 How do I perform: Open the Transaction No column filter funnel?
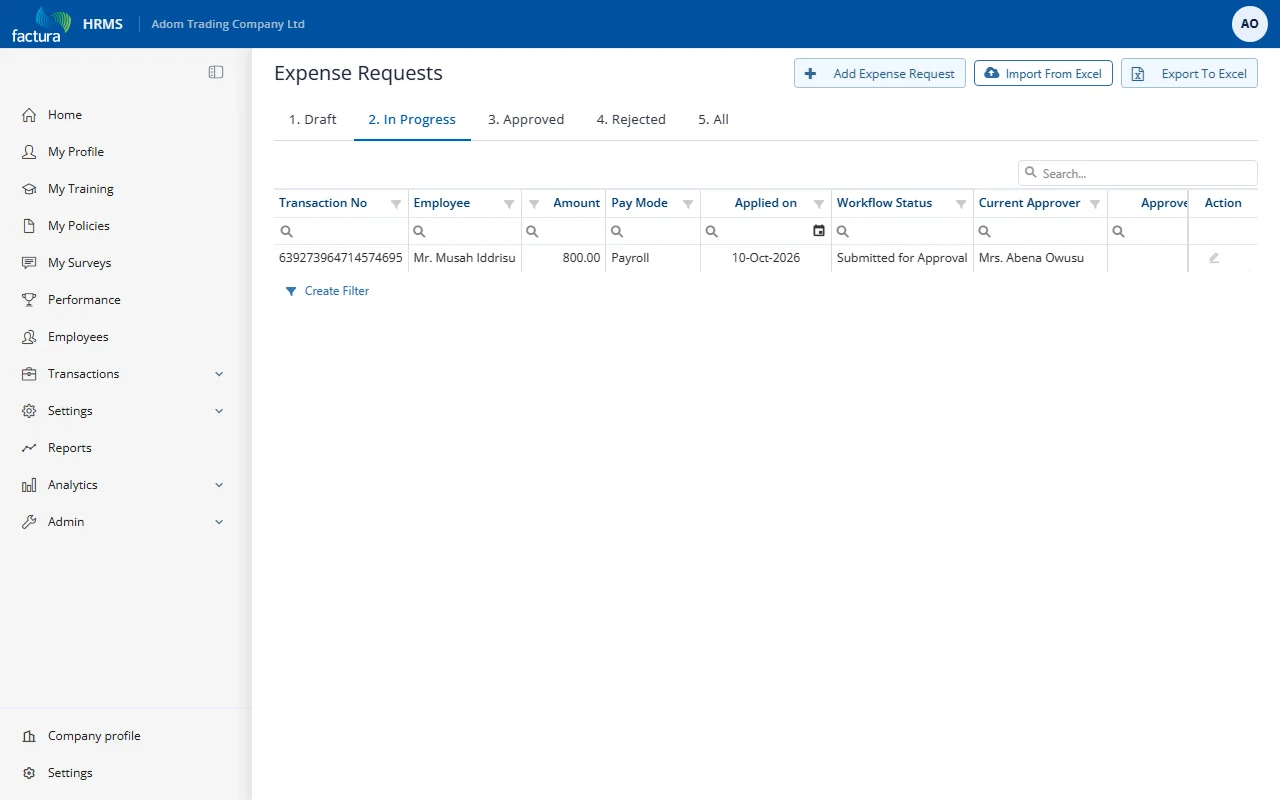(x=396, y=204)
